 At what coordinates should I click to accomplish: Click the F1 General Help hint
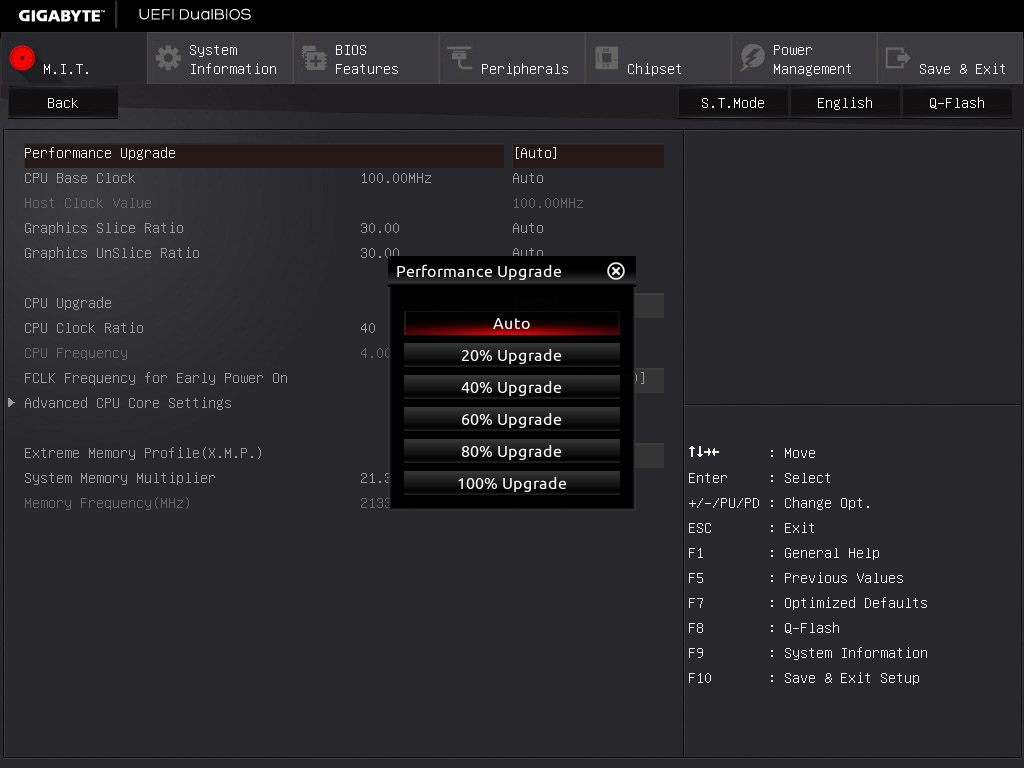point(784,553)
